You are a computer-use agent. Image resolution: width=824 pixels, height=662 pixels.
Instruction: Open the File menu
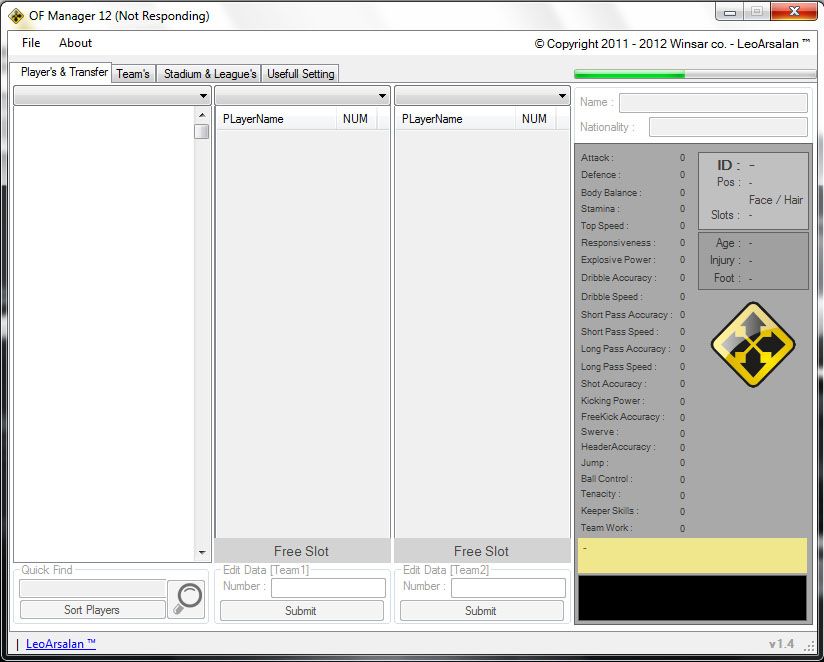click(31, 43)
